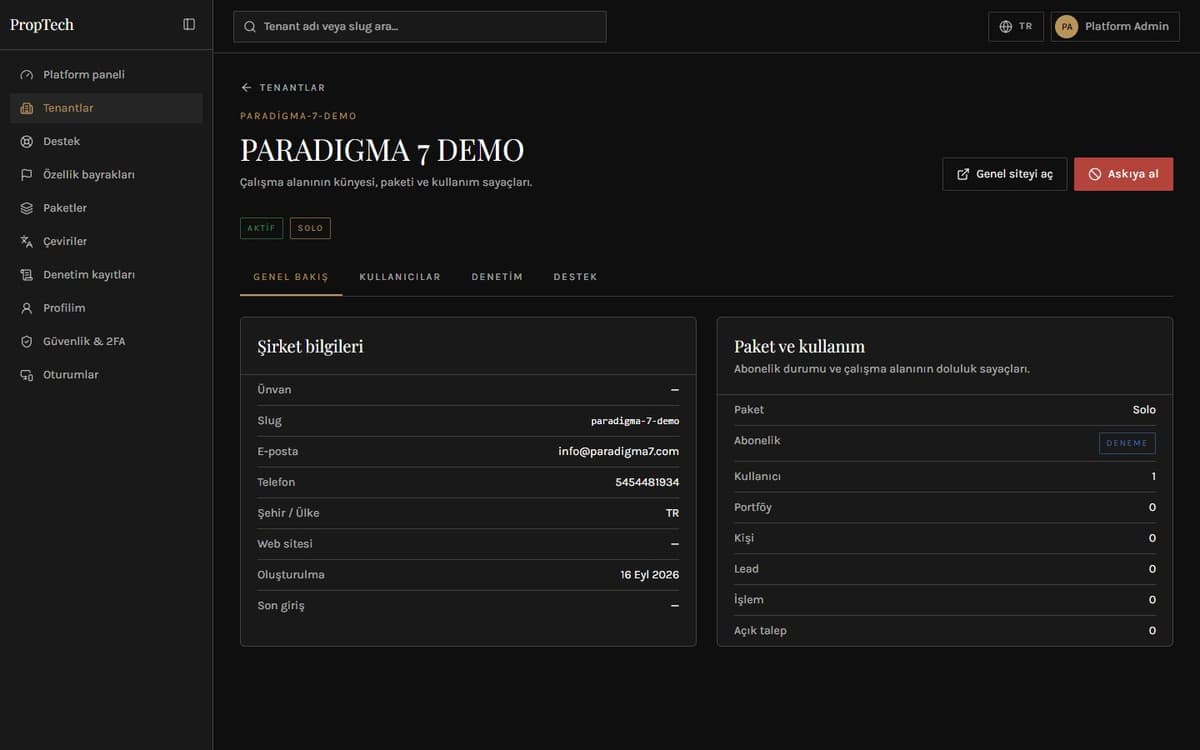Click the Güvenlik & 2FA shield icon

pos(27,342)
